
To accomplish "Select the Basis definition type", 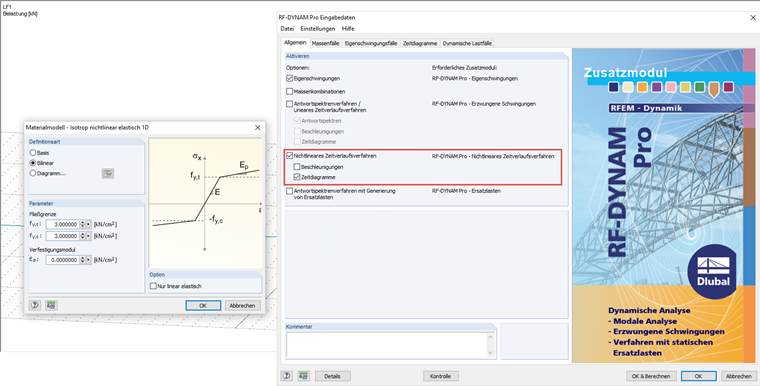I will tap(33, 153).
